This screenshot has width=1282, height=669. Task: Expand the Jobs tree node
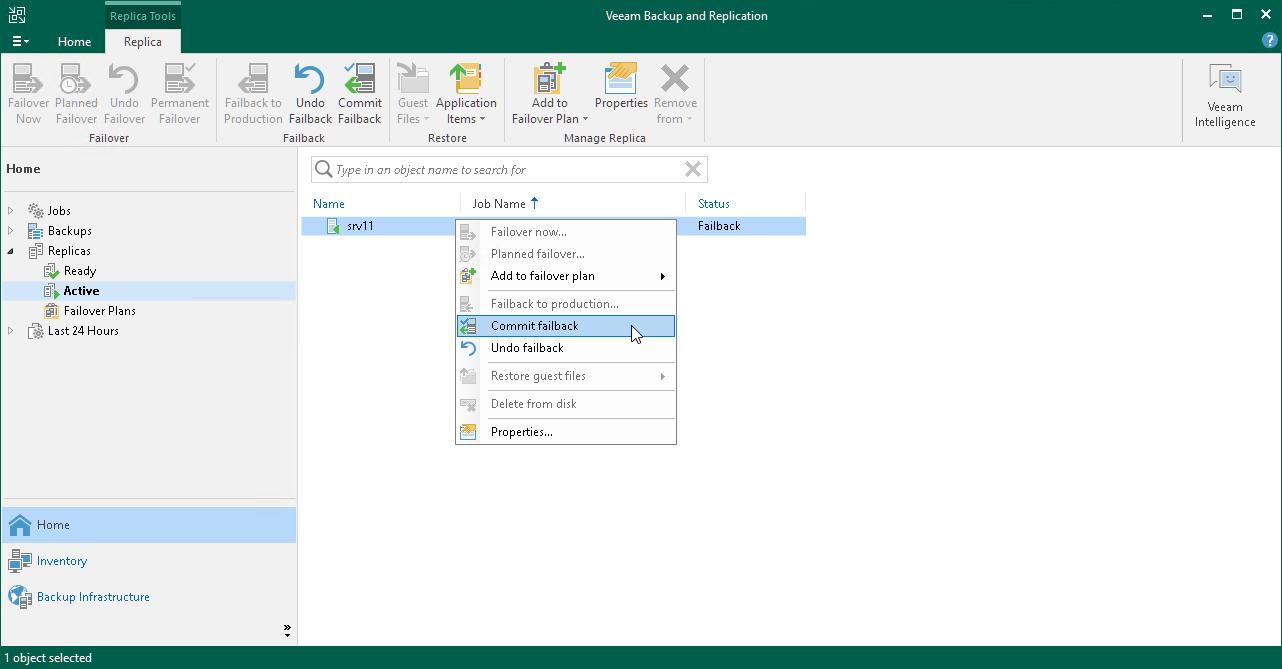[11, 211]
